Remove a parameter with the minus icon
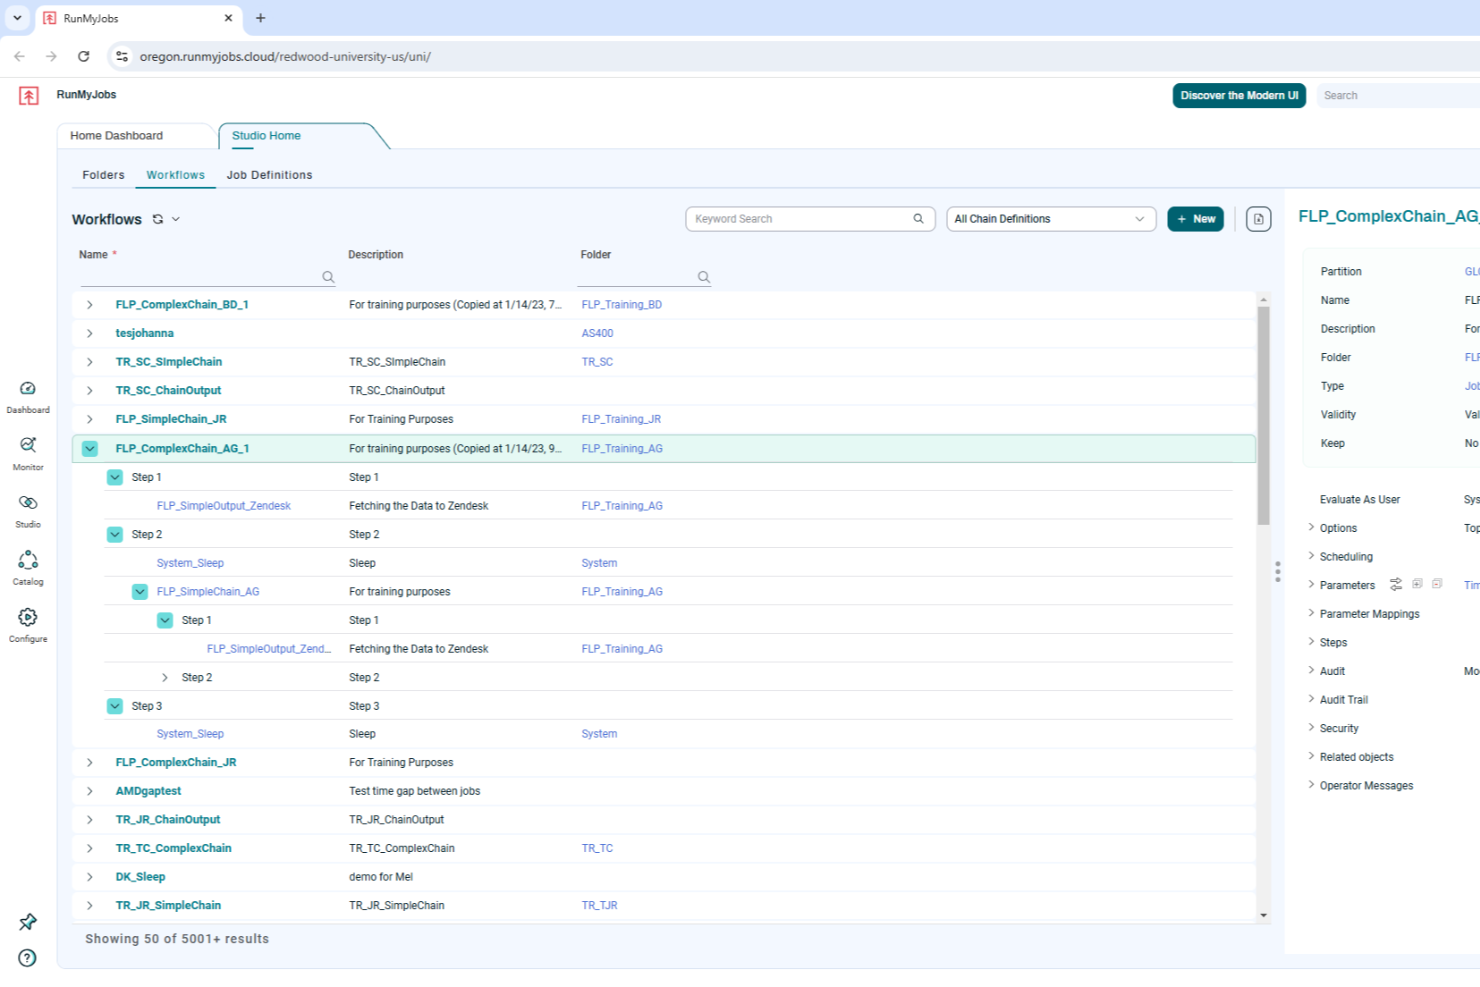 (x=1436, y=583)
